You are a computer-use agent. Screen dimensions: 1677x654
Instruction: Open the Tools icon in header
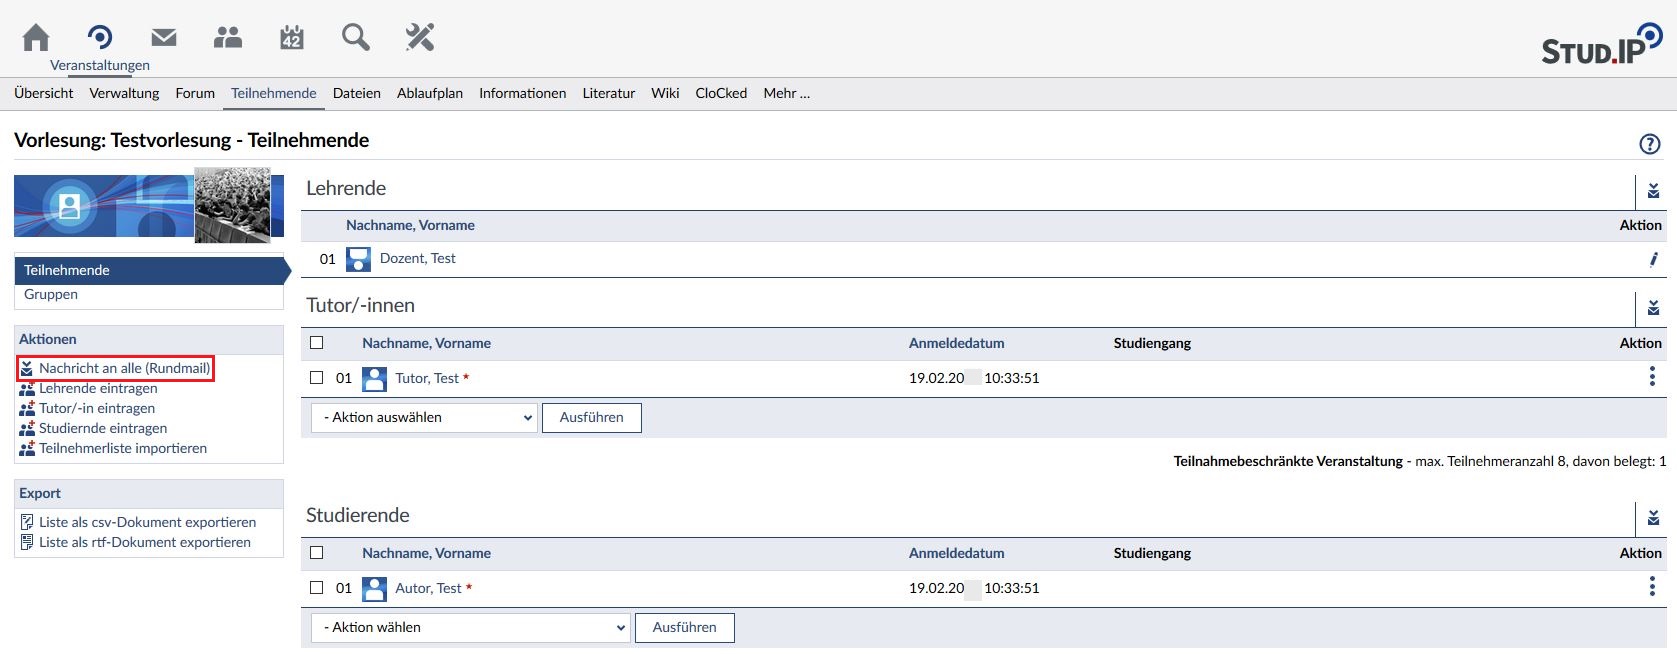[x=420, y=38]
